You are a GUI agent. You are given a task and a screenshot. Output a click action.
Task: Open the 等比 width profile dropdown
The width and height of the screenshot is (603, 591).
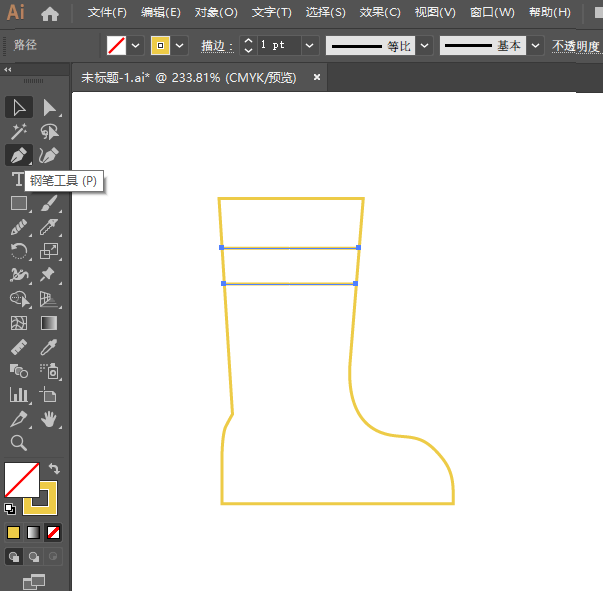[x=424, y=46]
